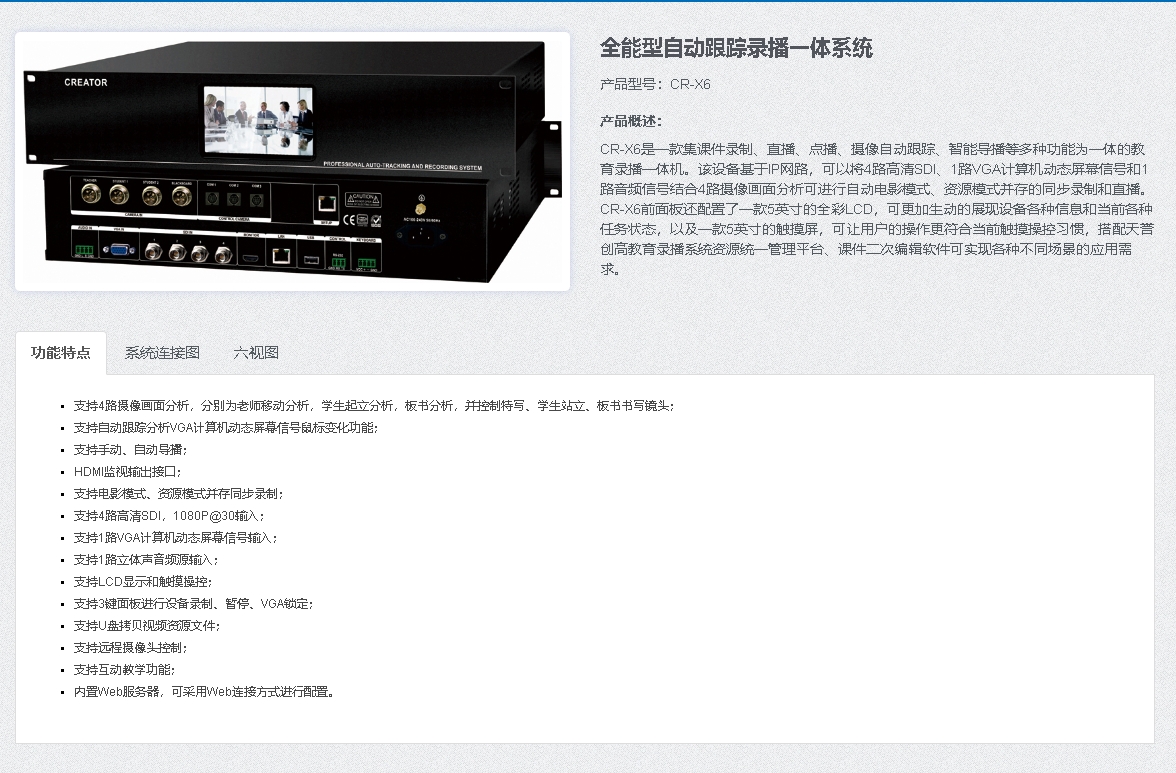Click the CREATOR logo on the device image

pos(86,82)
